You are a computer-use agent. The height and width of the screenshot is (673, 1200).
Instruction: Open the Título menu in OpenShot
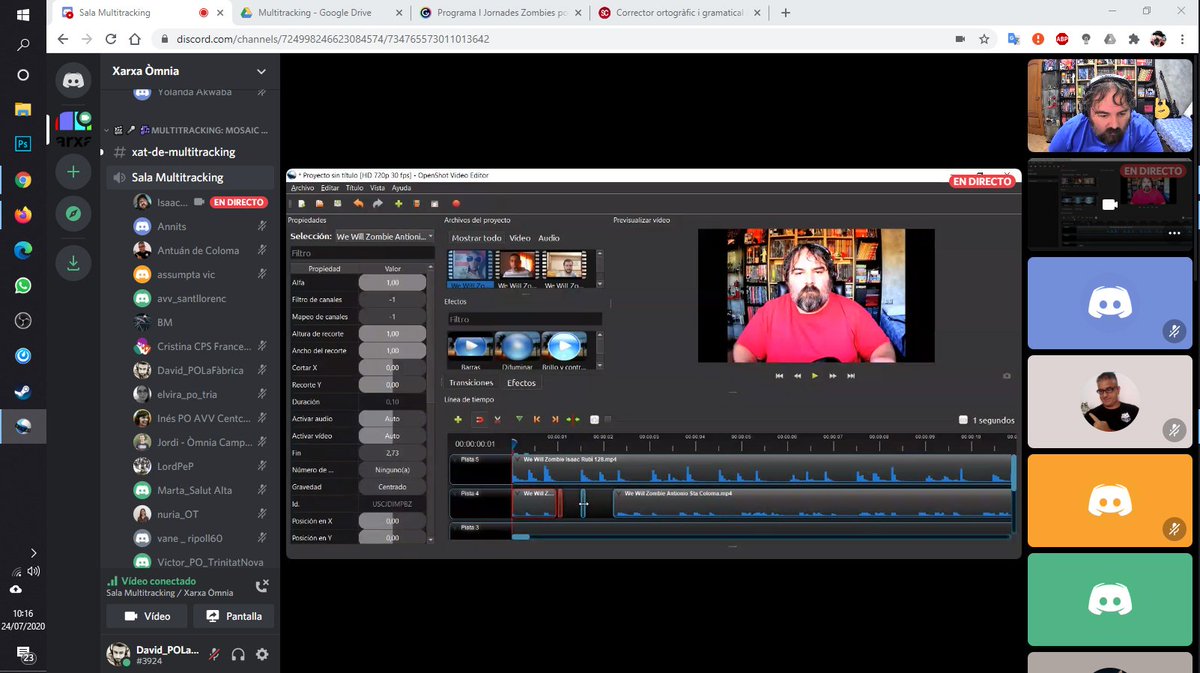tap(354, 188)
